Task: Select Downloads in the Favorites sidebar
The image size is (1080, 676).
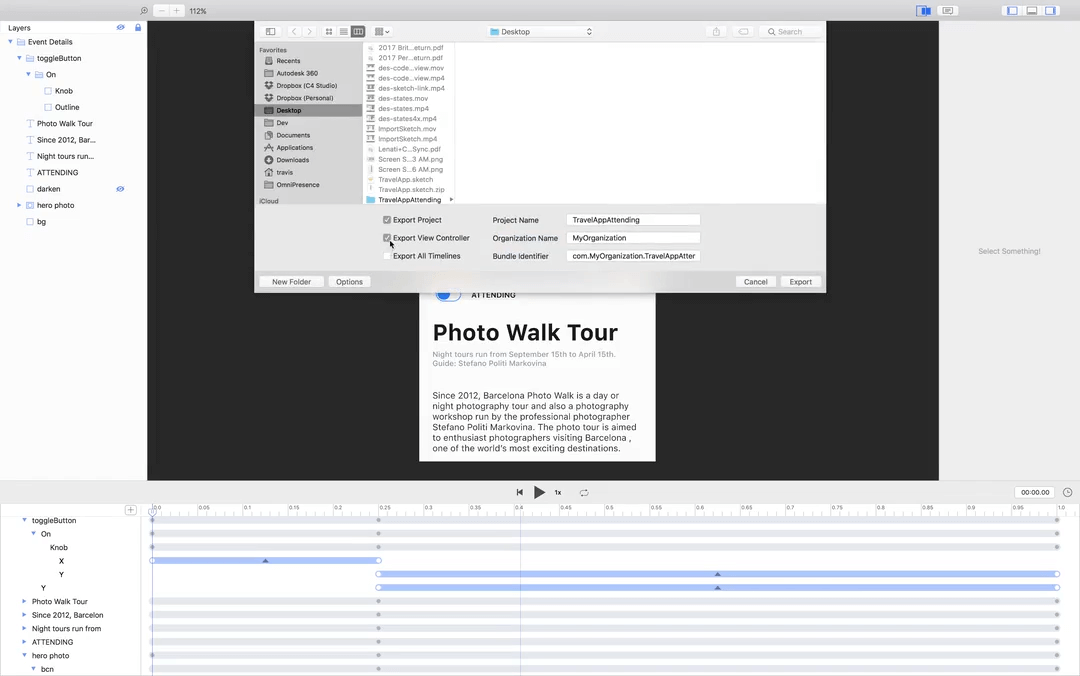Action: pyautogui.click(x=292, y=160)
